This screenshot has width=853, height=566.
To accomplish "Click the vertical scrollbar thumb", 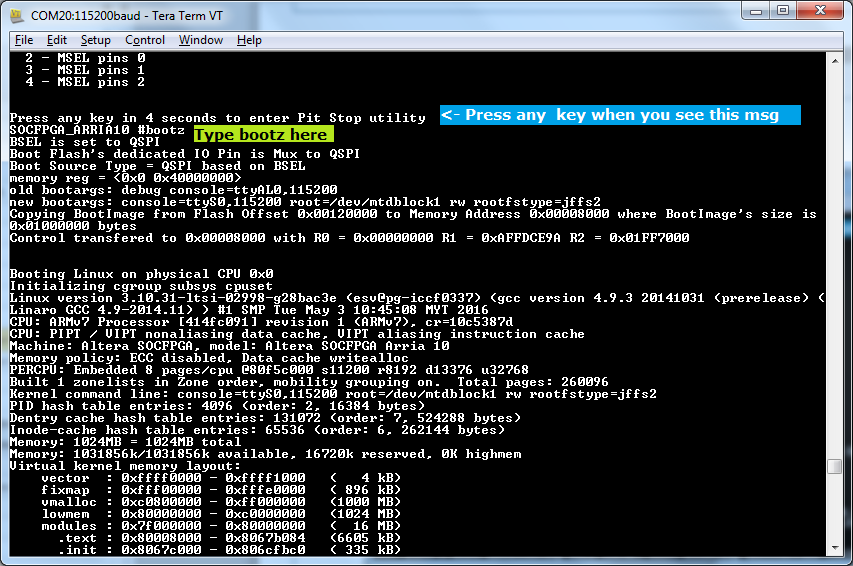I will coord(835,466).
